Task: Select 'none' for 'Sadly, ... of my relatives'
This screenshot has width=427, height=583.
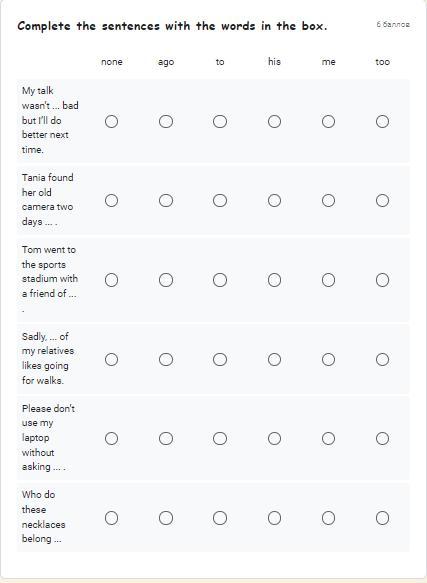Action: pos(112,359)
